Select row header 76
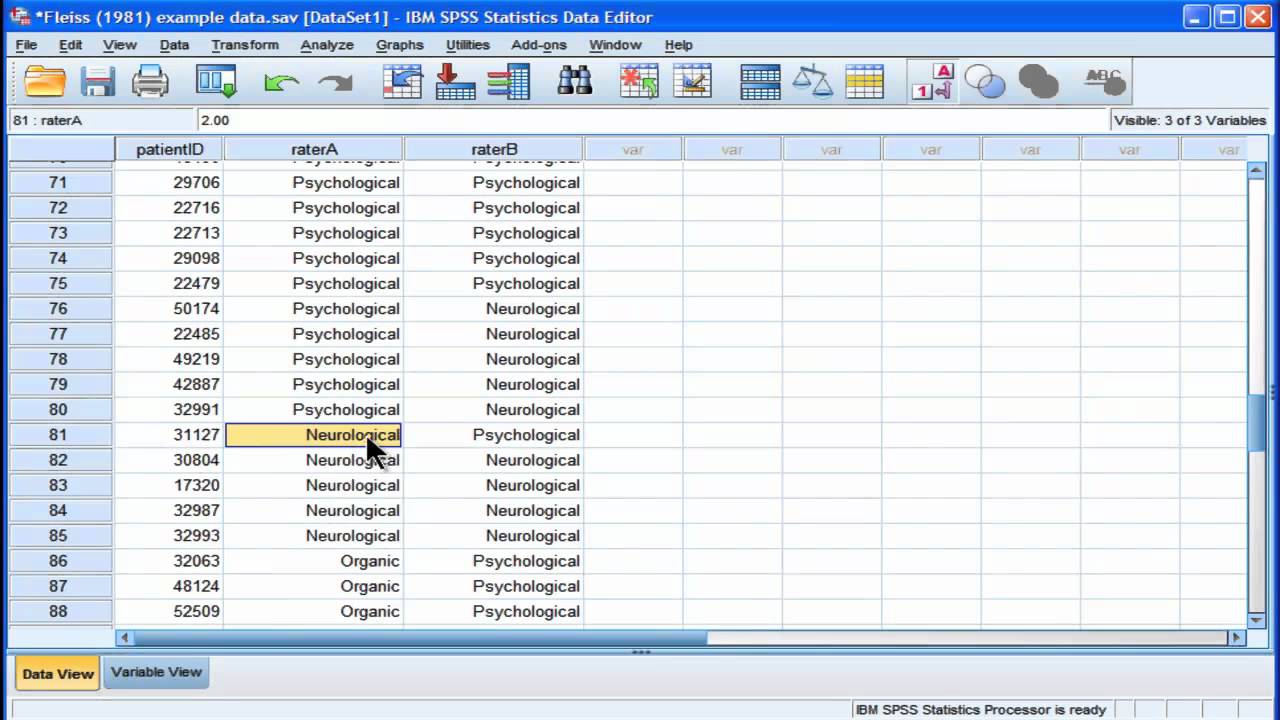 (58, 309)
